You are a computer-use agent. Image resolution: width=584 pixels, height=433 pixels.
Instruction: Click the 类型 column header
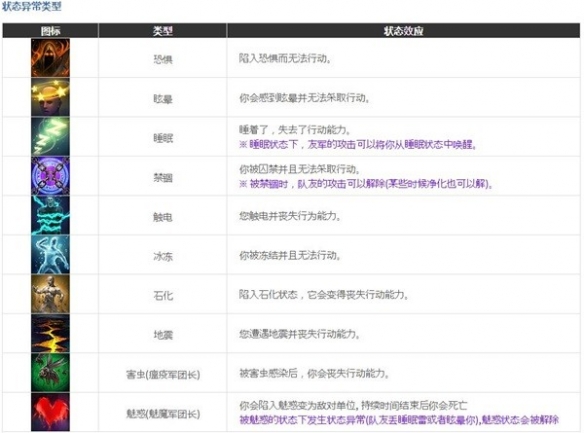163,31
